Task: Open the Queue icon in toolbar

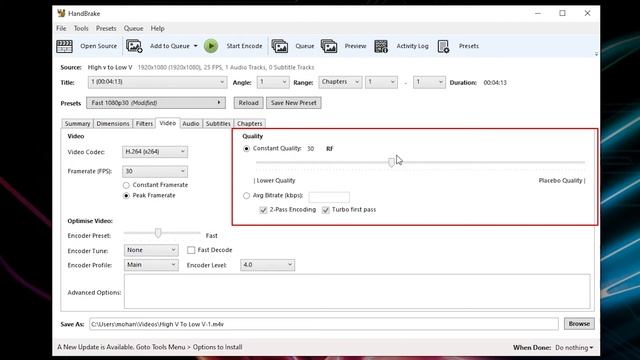Action: (280, 46)
